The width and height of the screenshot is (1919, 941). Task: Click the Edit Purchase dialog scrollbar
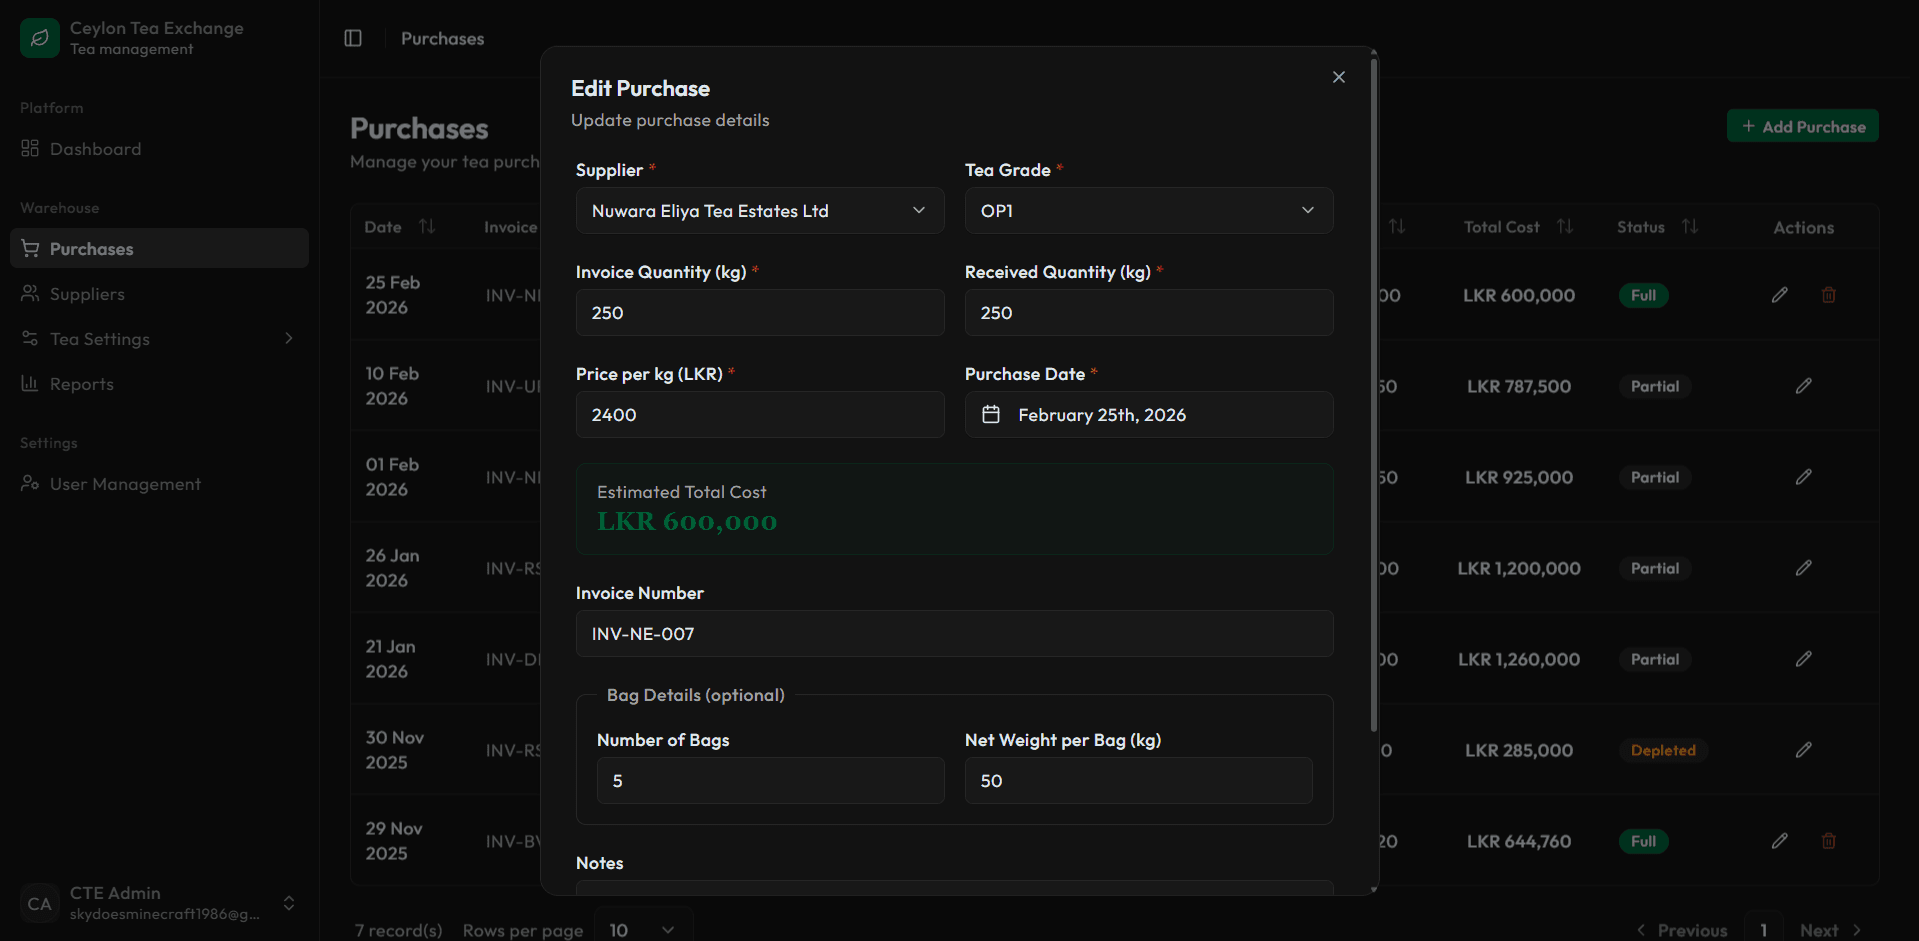click(1373, 400)
